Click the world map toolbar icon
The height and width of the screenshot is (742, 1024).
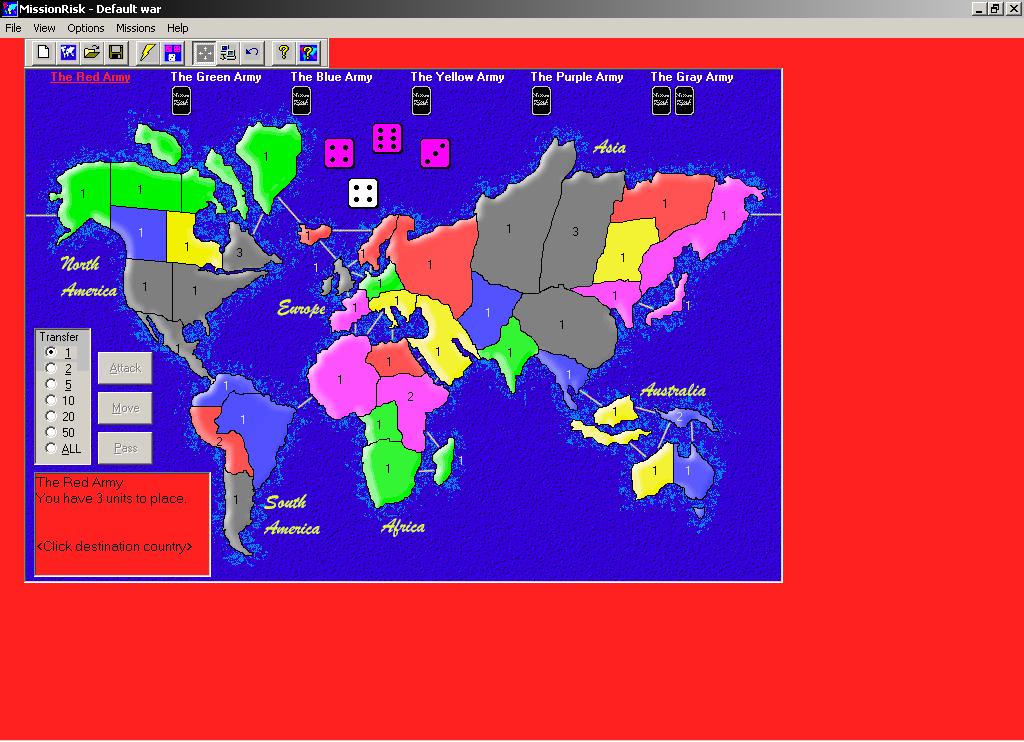(x=68, y=52)
